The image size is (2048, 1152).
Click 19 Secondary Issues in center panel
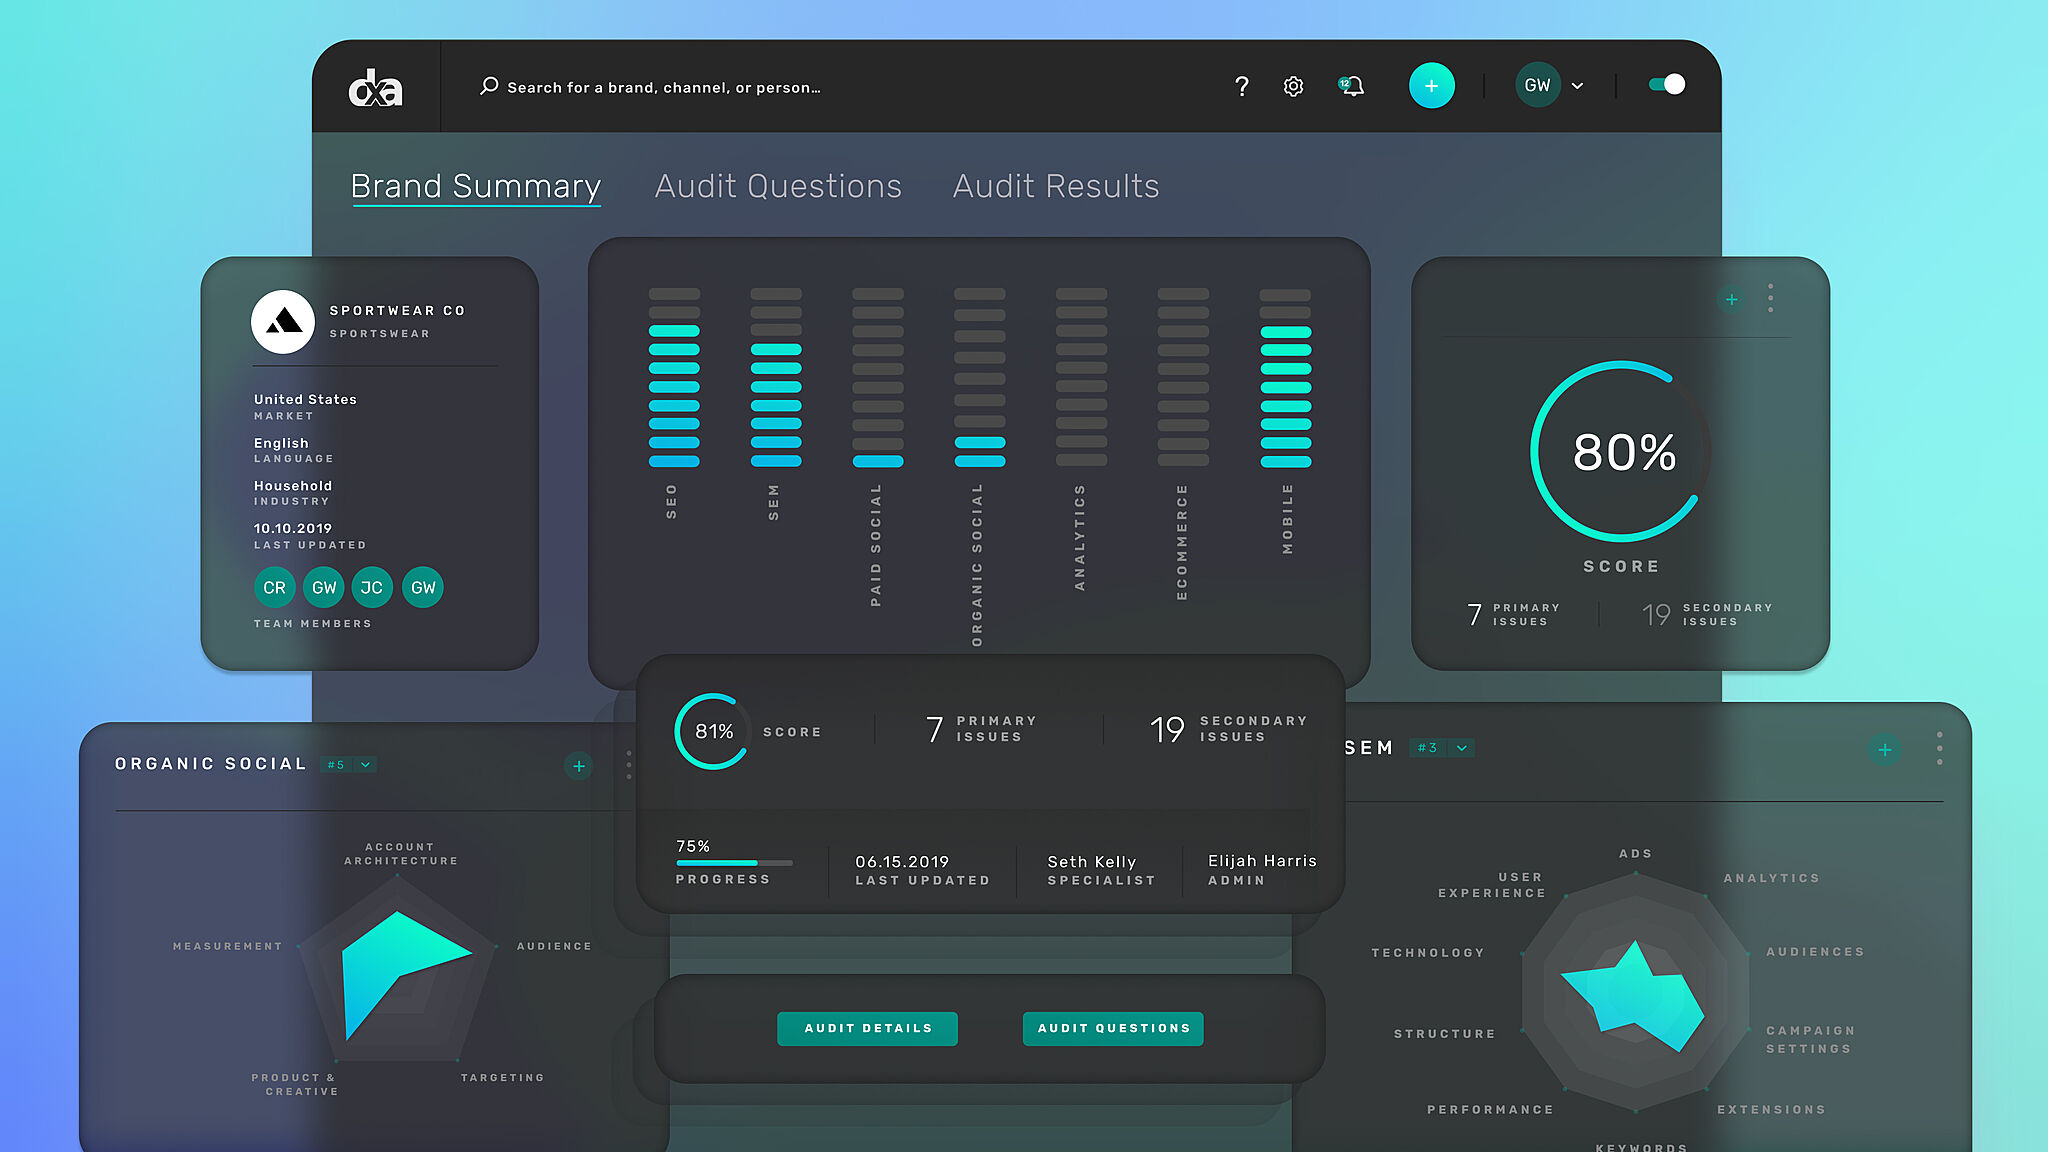(x=1229, y=729)
